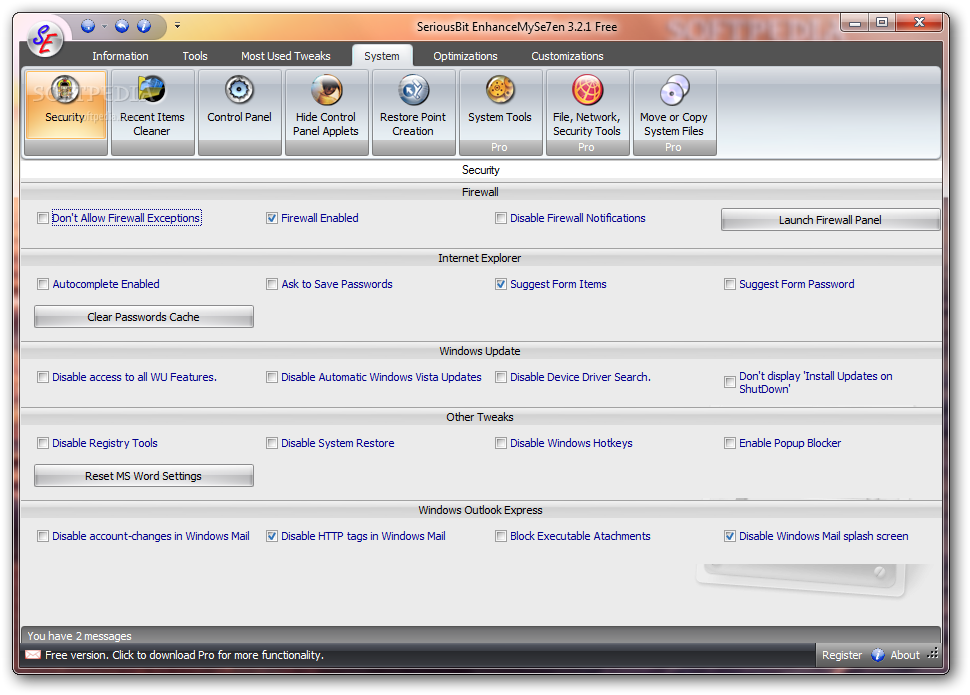
Task: Switch to the Tools tab
Action: pyautogui.click(x=195, y=56)
